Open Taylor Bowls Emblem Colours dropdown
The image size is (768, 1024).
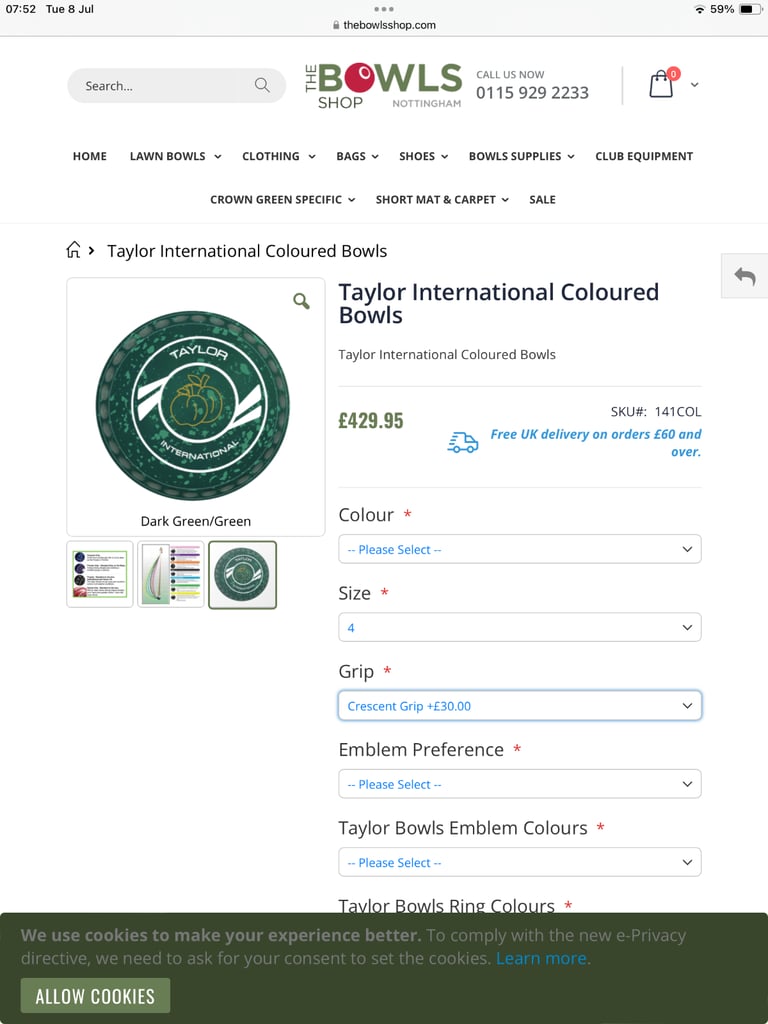coord(520,862)
